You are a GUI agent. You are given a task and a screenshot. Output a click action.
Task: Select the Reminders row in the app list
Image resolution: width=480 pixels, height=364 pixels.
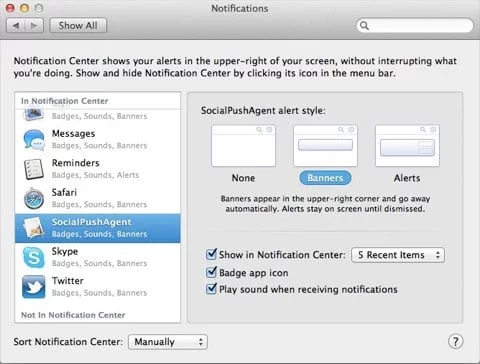pyautogui.click(x=98, y=169)
